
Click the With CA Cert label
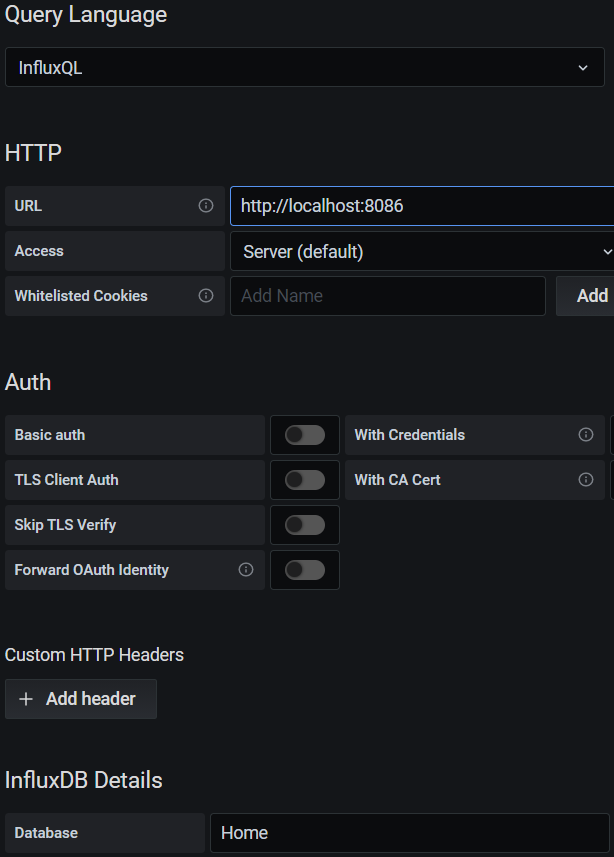(x=397, y=480)
